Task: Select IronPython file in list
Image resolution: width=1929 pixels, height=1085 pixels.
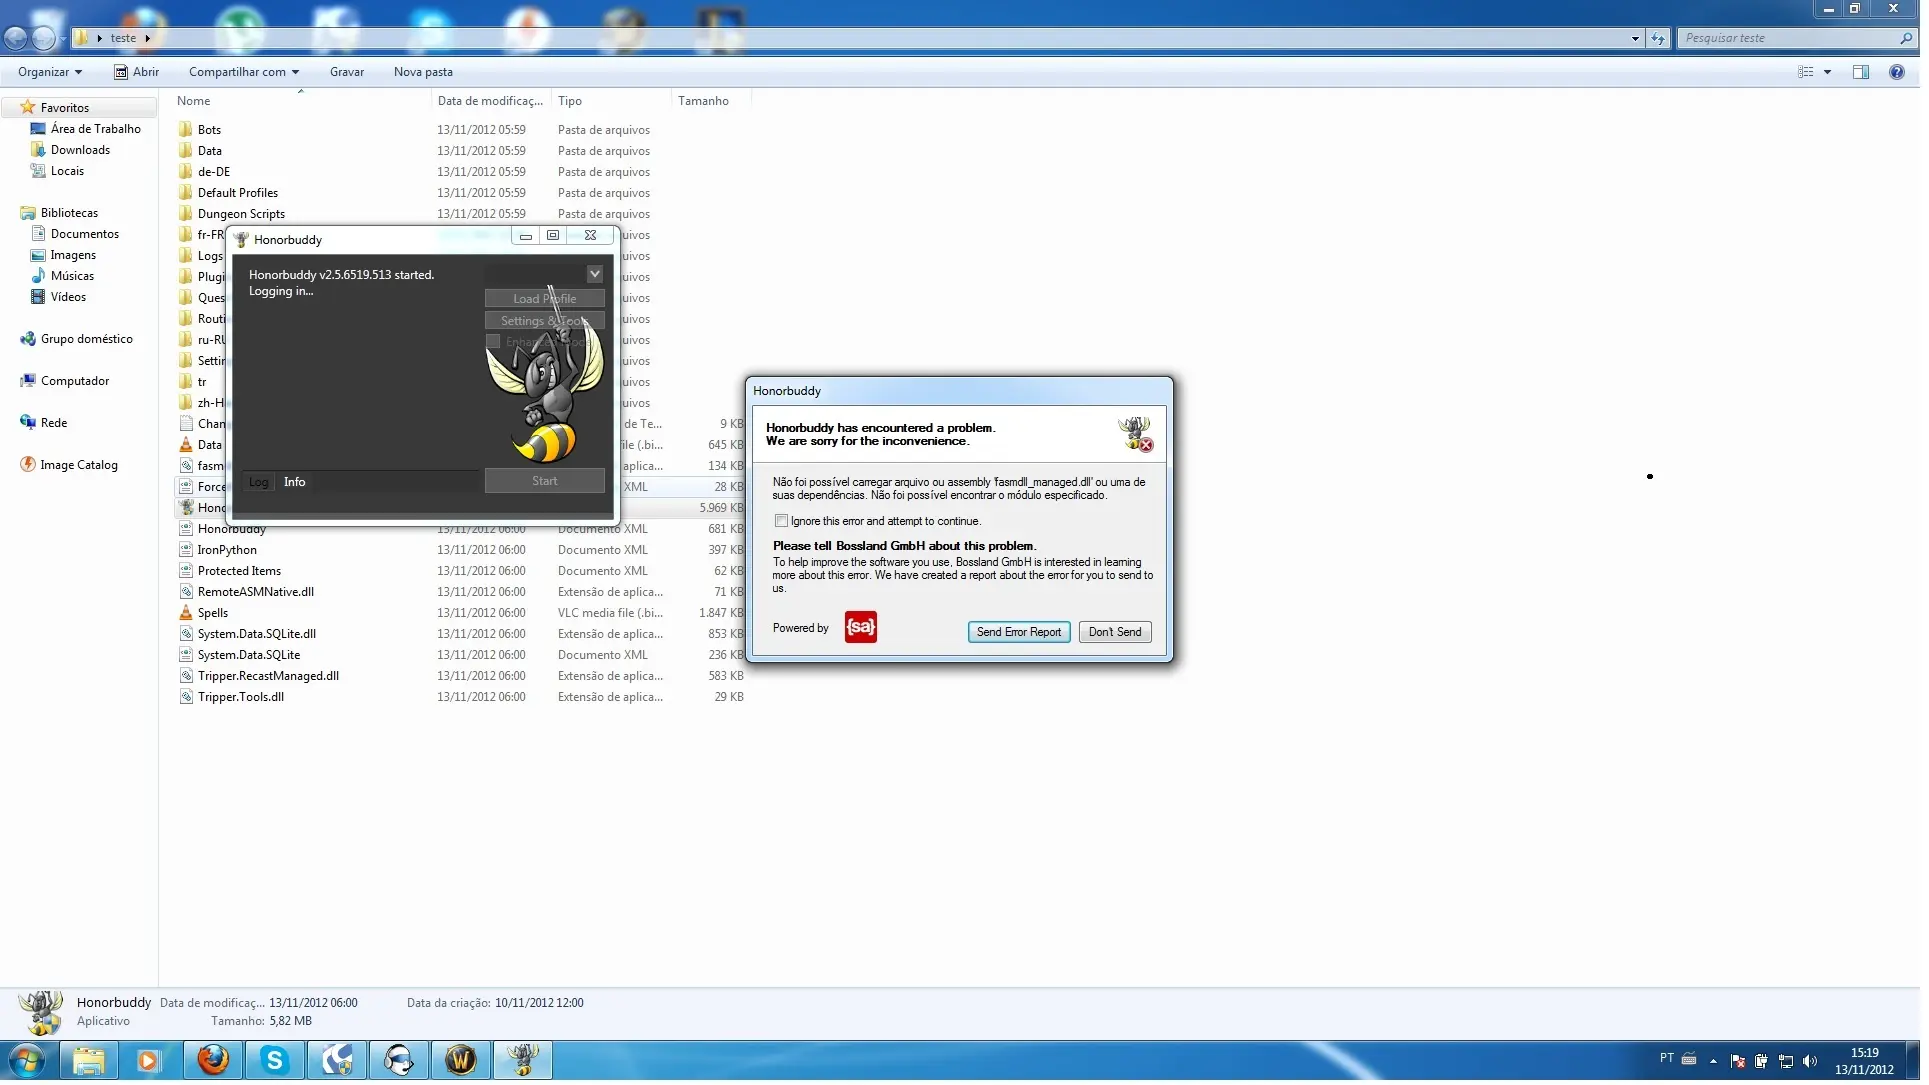Action: point(228,550)
